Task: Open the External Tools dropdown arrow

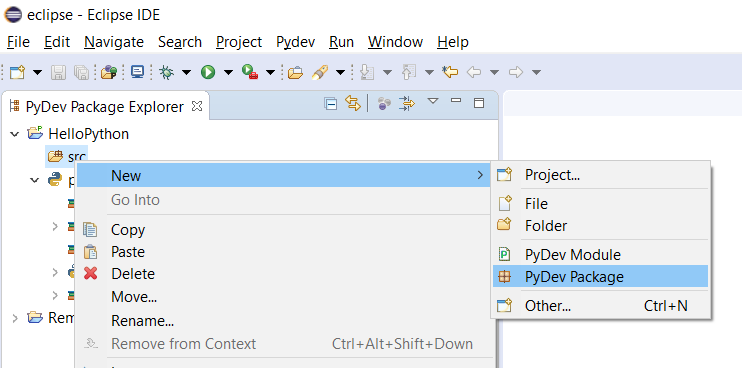Action: [270, 72]
